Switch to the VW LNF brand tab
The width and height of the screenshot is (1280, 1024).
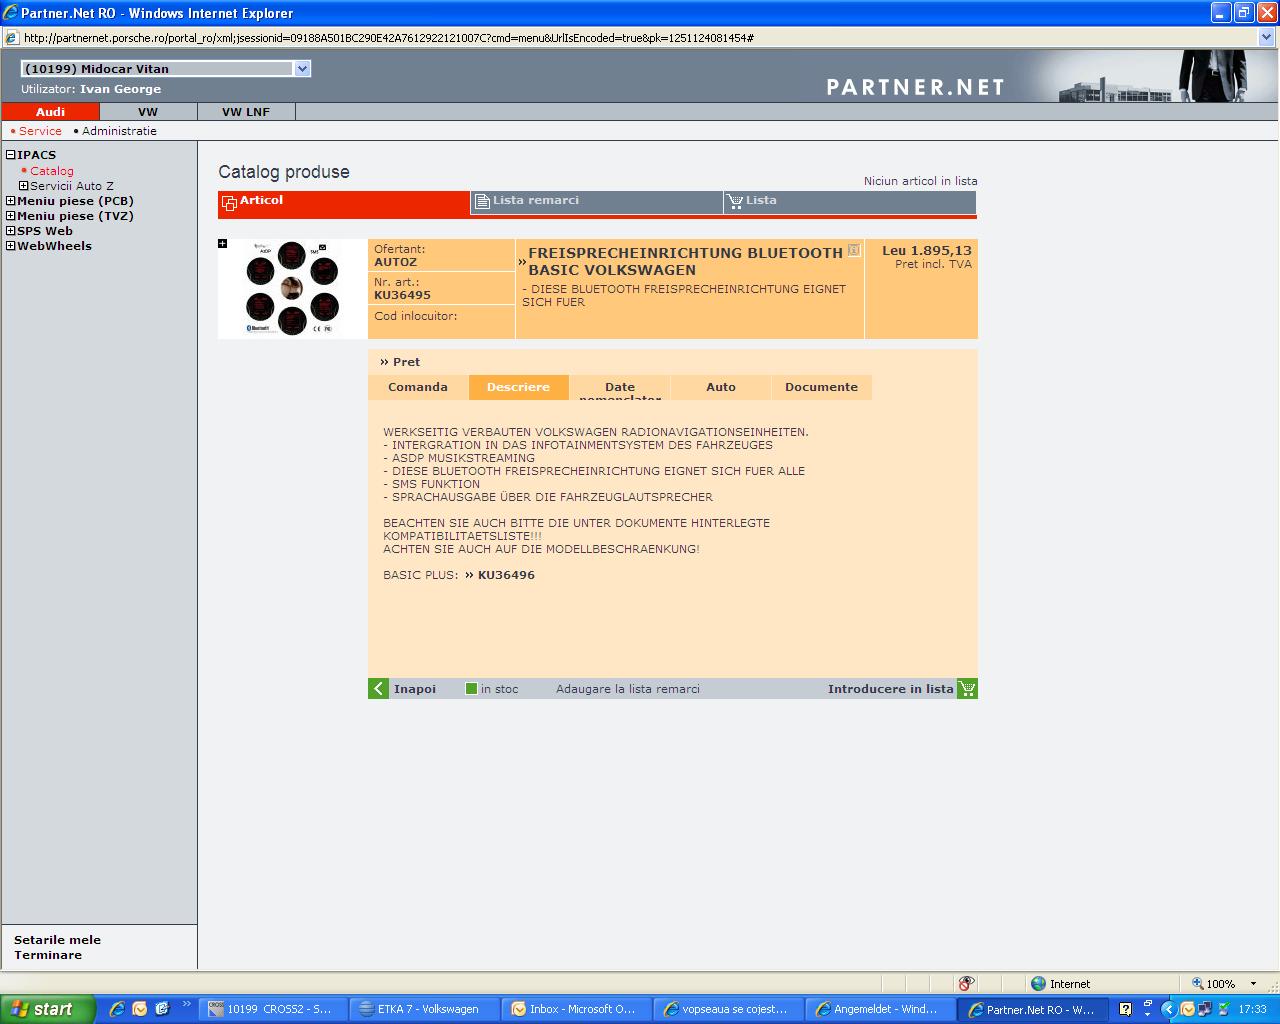tap(246, 112)
